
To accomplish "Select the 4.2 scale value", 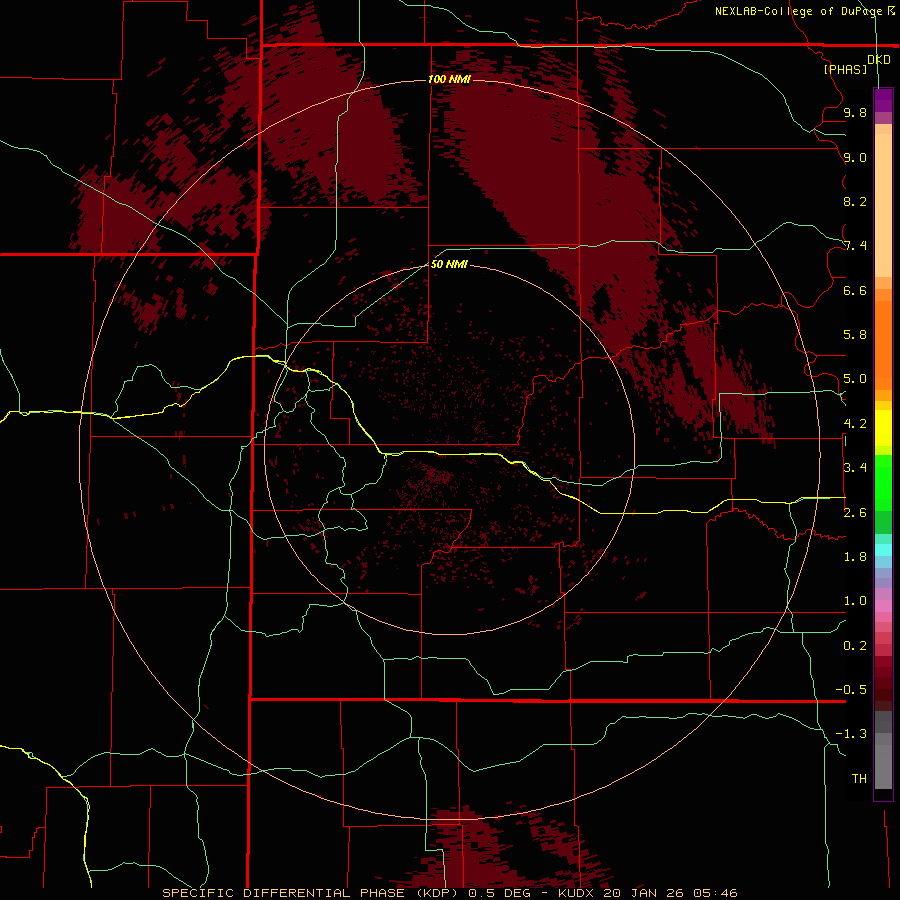I will click(x=855, y=424).
